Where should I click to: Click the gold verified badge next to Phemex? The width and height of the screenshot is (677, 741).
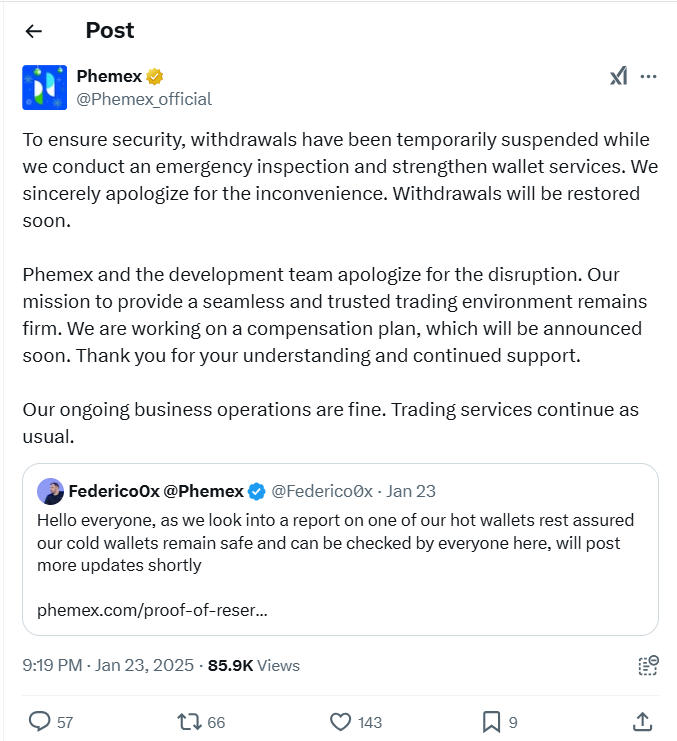click(x=154, y=76)
